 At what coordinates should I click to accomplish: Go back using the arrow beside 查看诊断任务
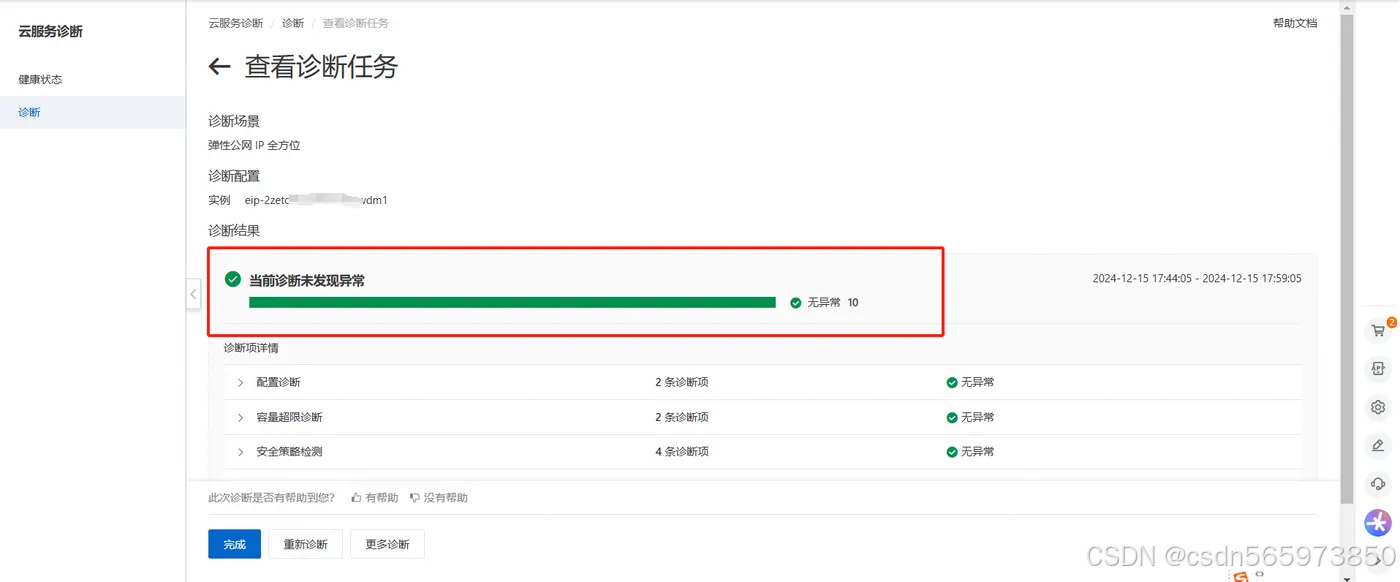219,67
